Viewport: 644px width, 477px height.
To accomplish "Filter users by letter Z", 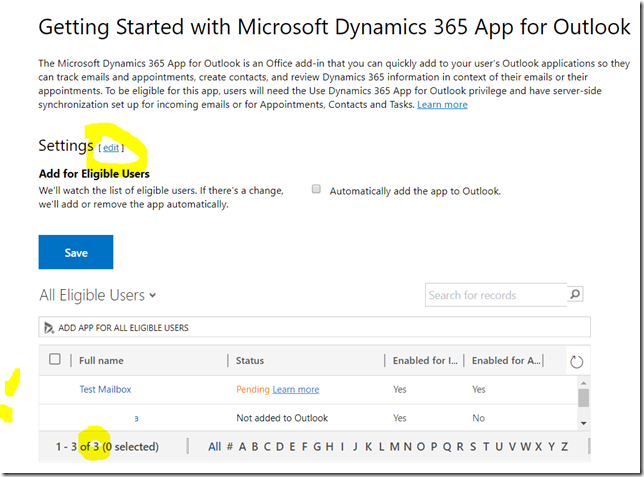I will point(565,447).
